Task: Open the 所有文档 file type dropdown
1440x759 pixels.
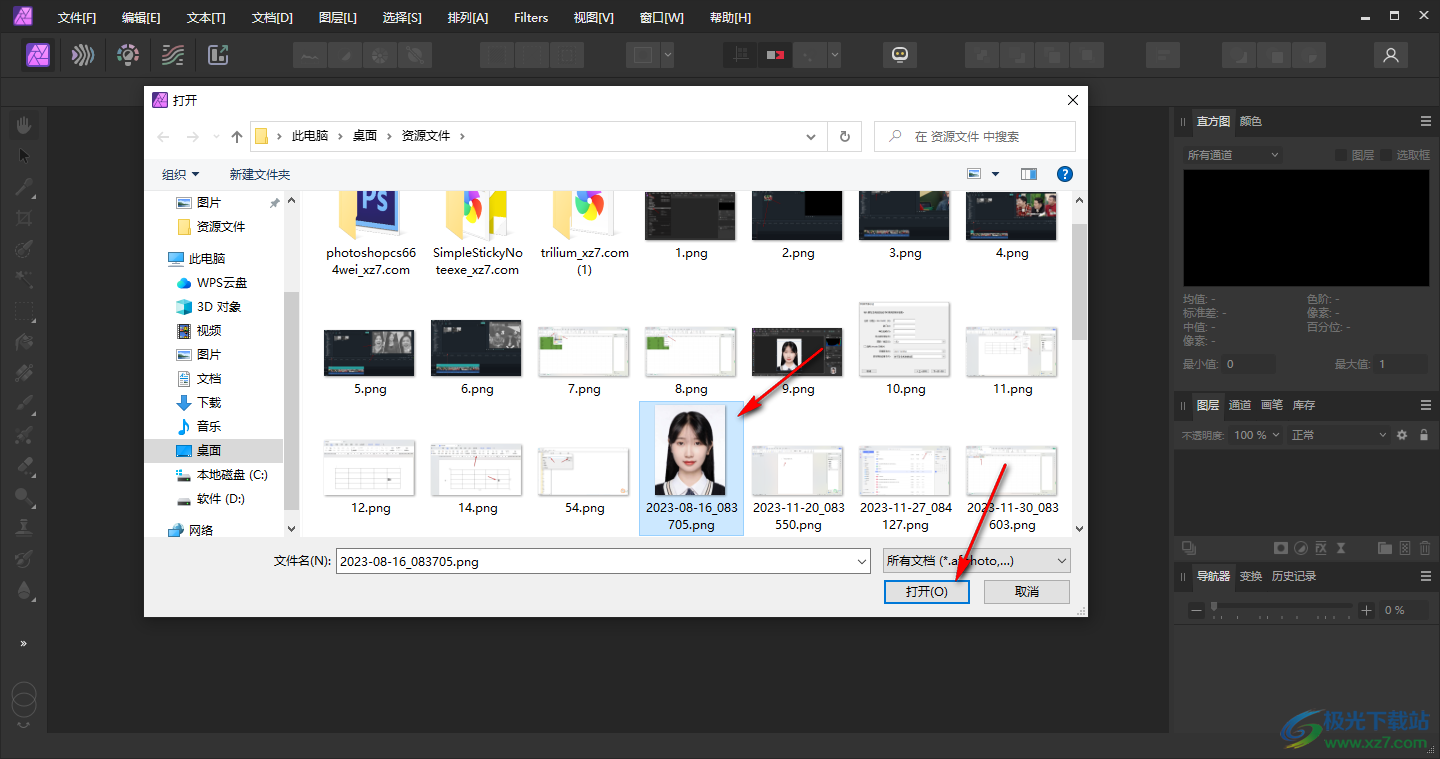Action: (977, 561)
